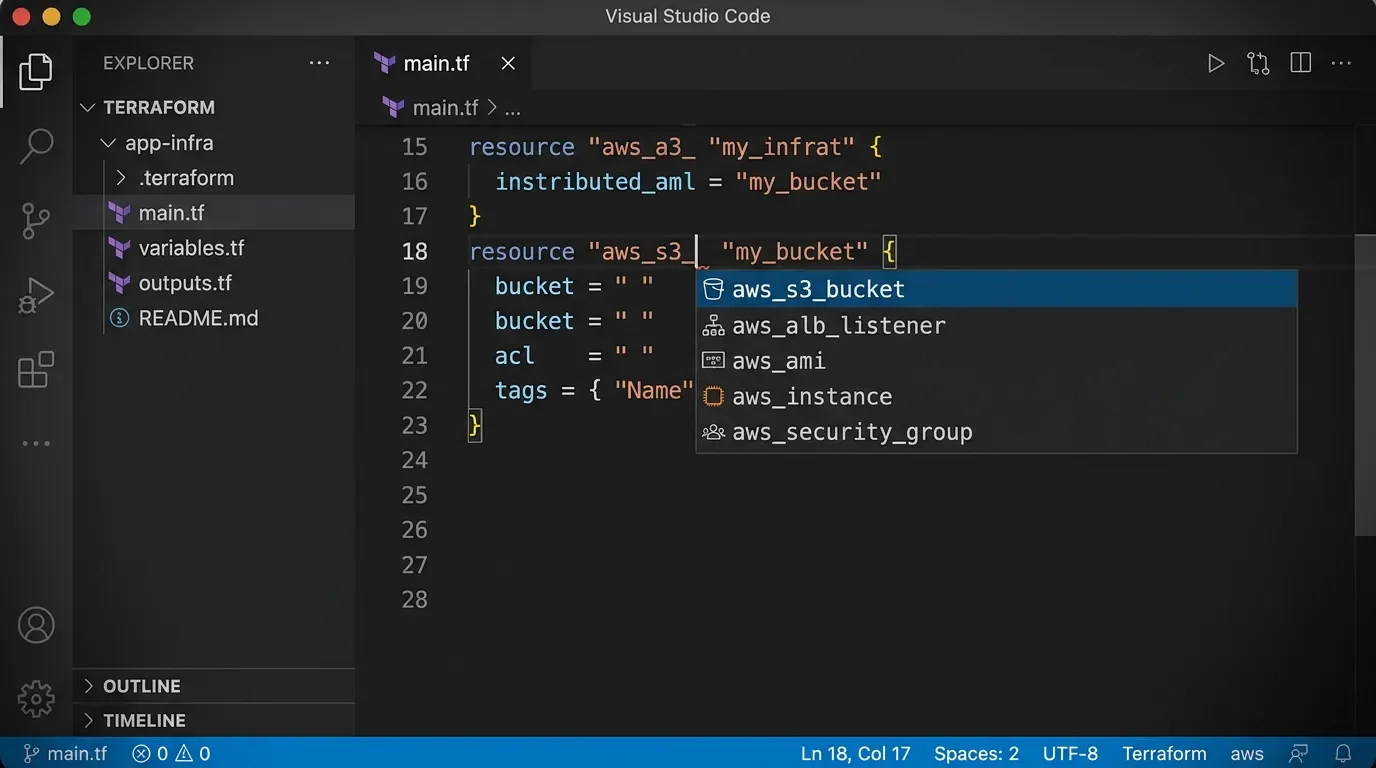The image size is (1376, 768).
Task: Click the info icon beside README.md
Action: [x=119, y=318]
